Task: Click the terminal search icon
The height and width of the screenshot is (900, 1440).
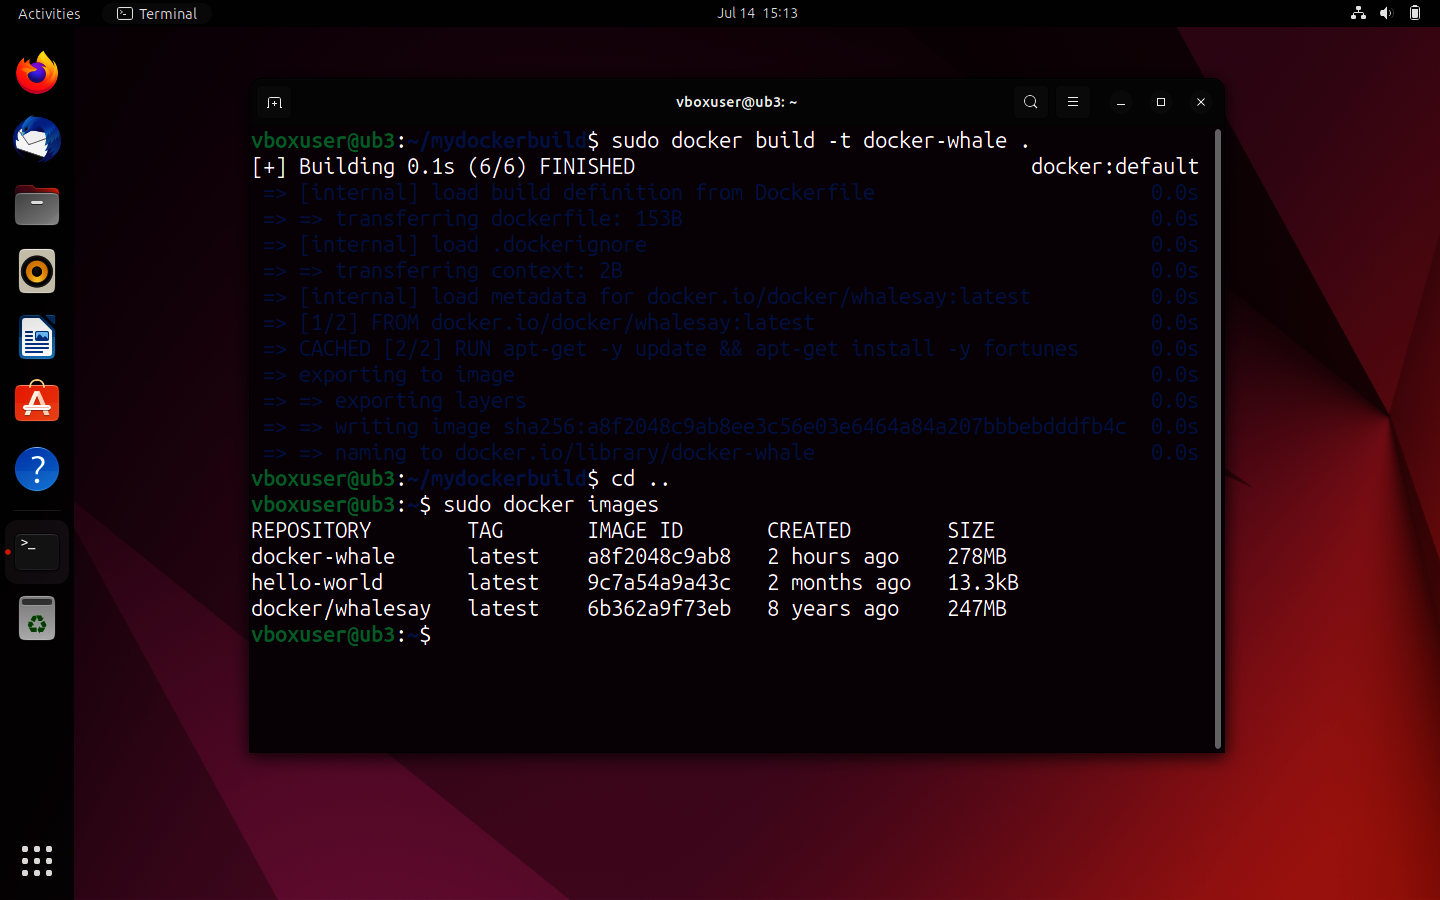Action: click(x=1031, y=102)
